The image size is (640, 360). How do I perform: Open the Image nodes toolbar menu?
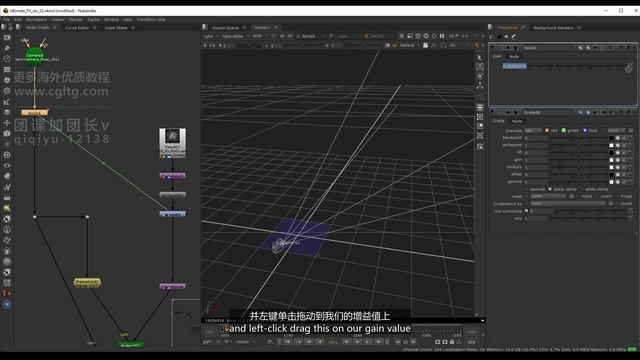click(7, 38)
